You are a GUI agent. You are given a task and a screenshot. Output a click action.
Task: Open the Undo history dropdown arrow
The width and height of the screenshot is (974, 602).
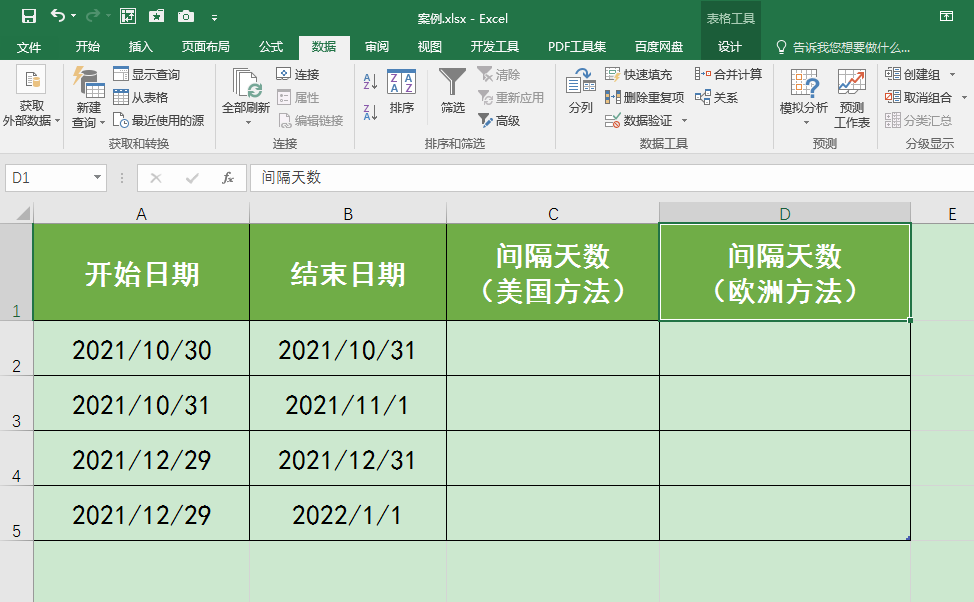(73, 16)
